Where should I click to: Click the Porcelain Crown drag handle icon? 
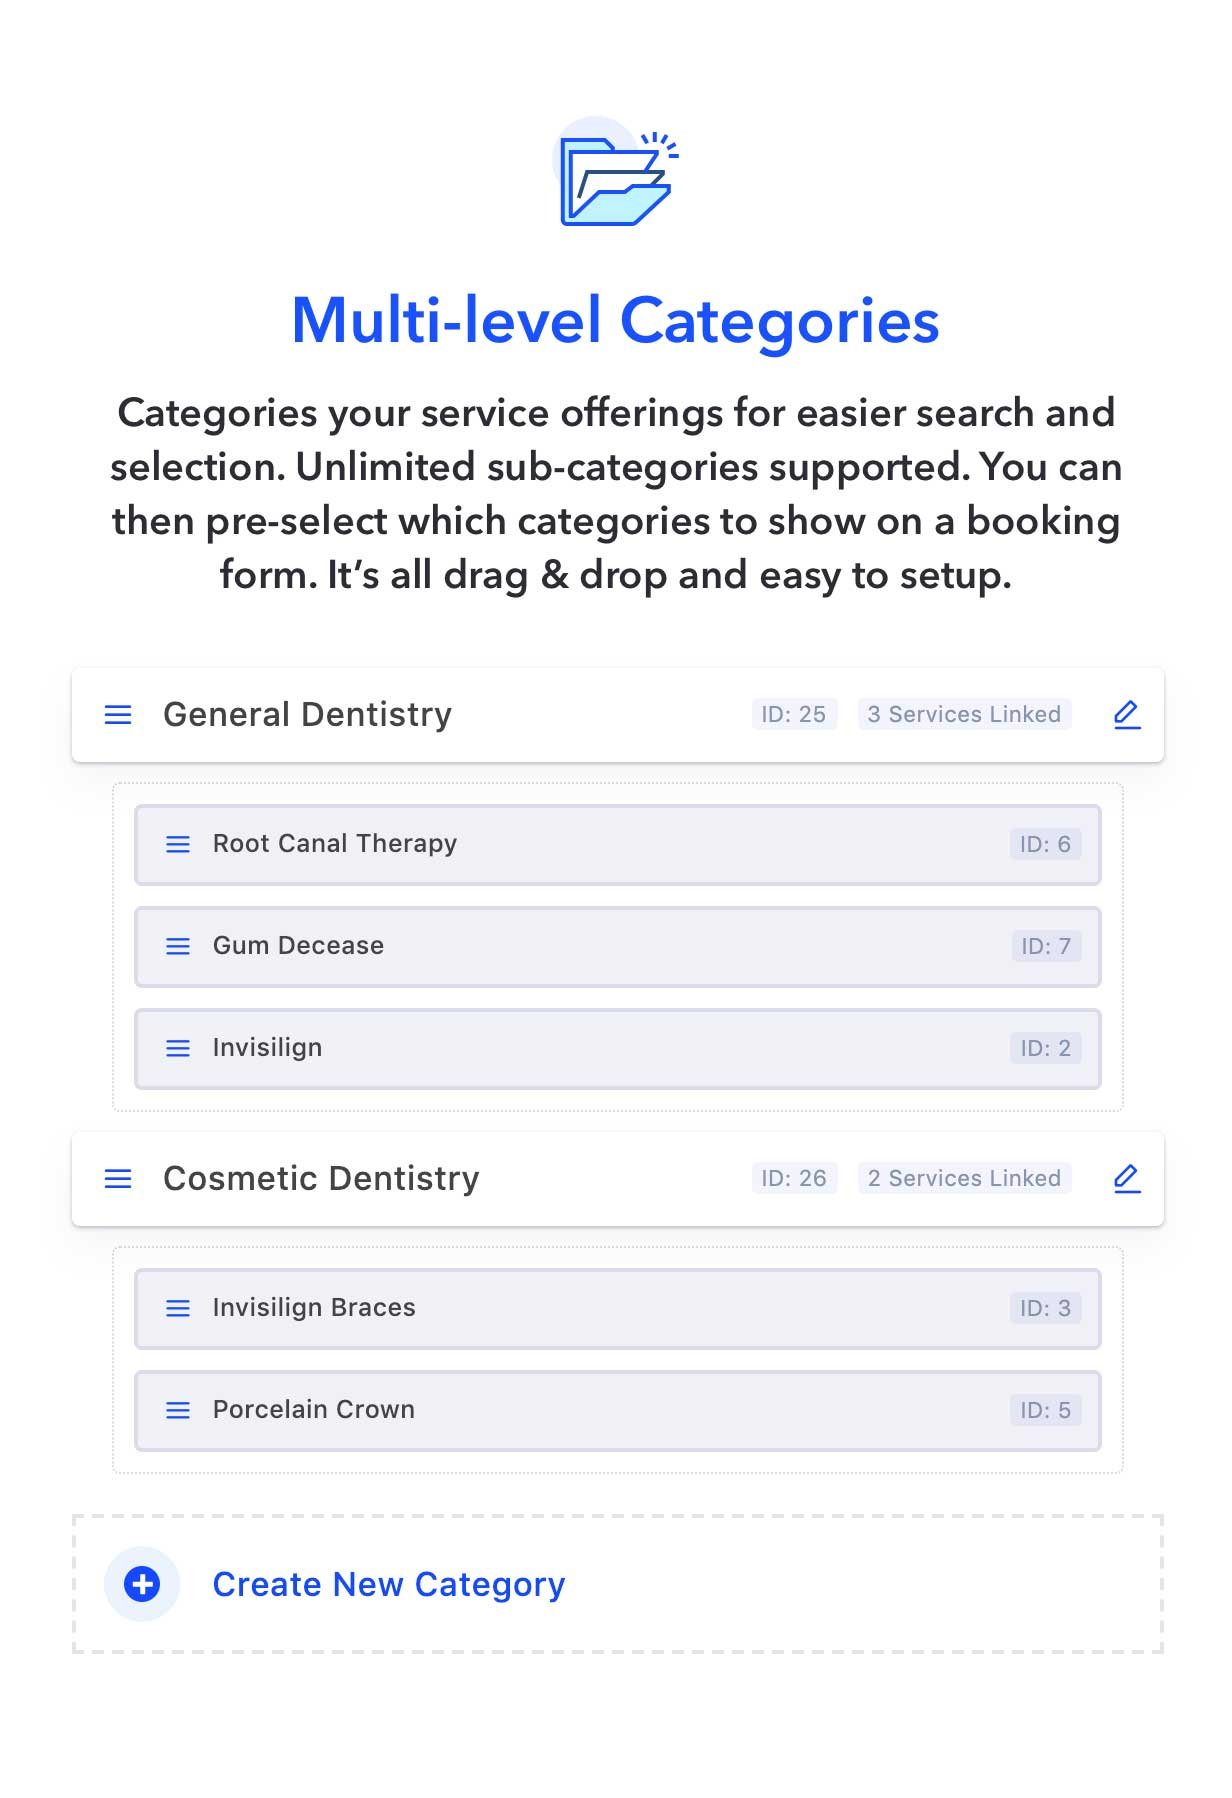tap(178, 1411)
